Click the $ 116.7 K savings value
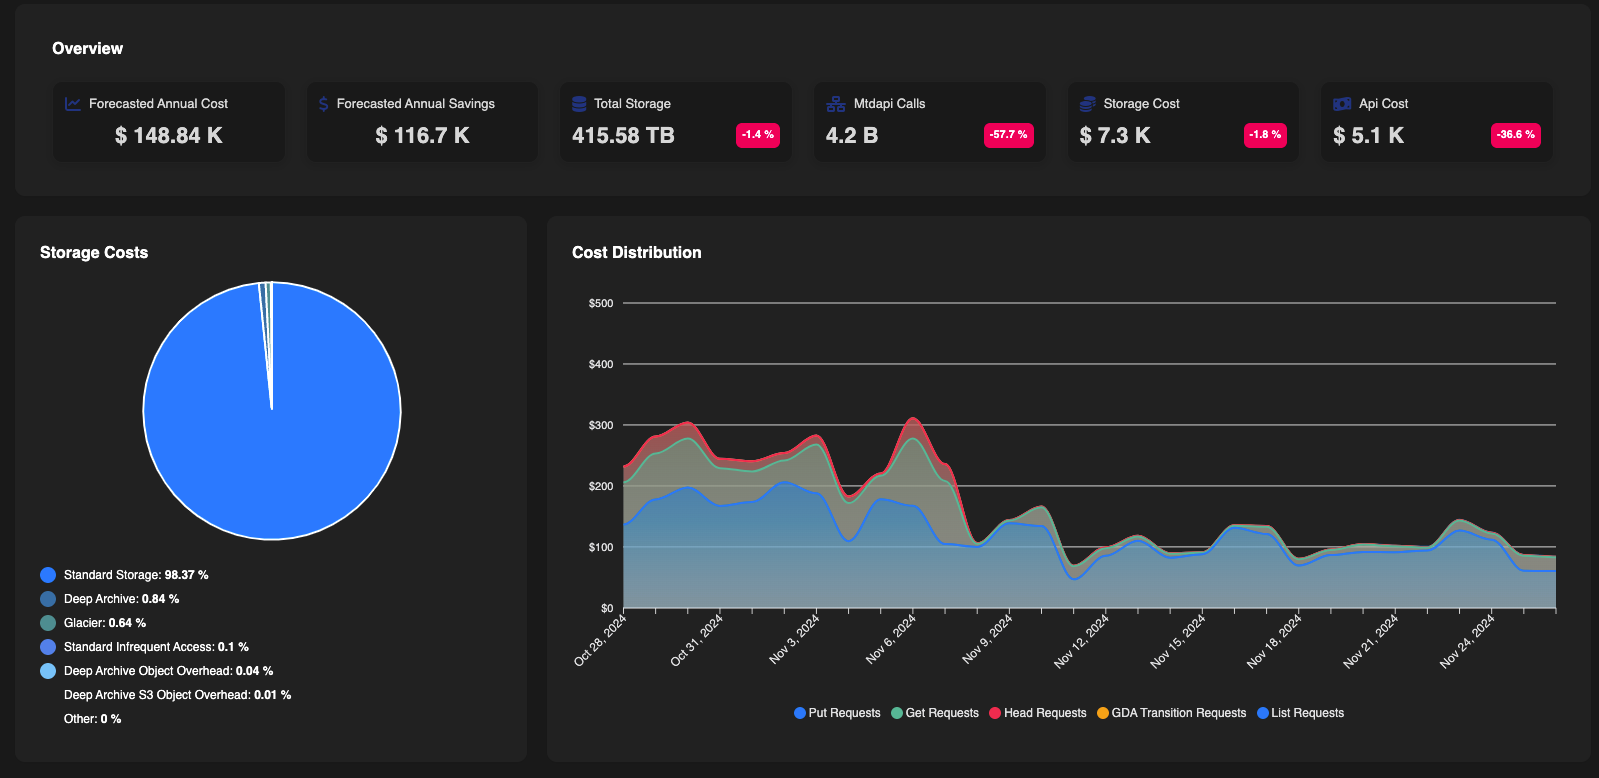The image size is (1599, 778). [422, 136]
